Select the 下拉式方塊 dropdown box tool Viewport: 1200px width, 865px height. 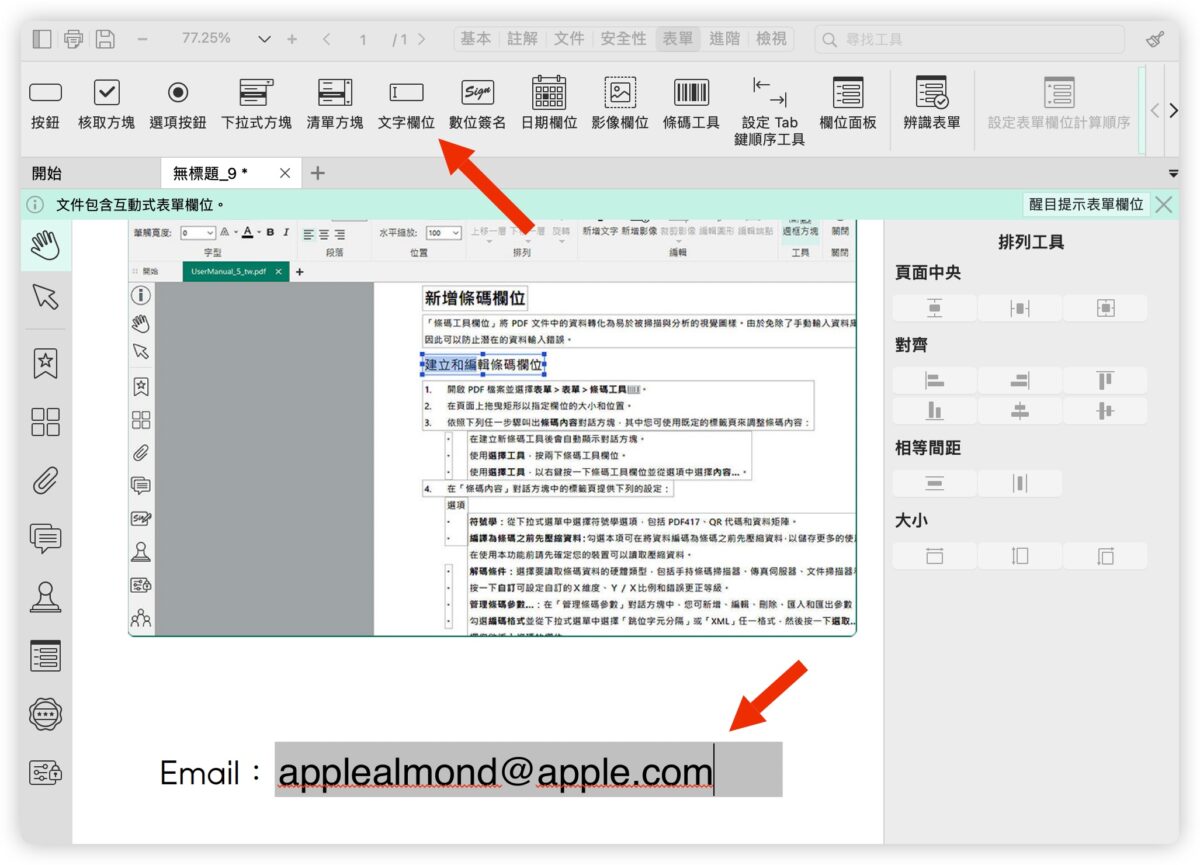256,105
